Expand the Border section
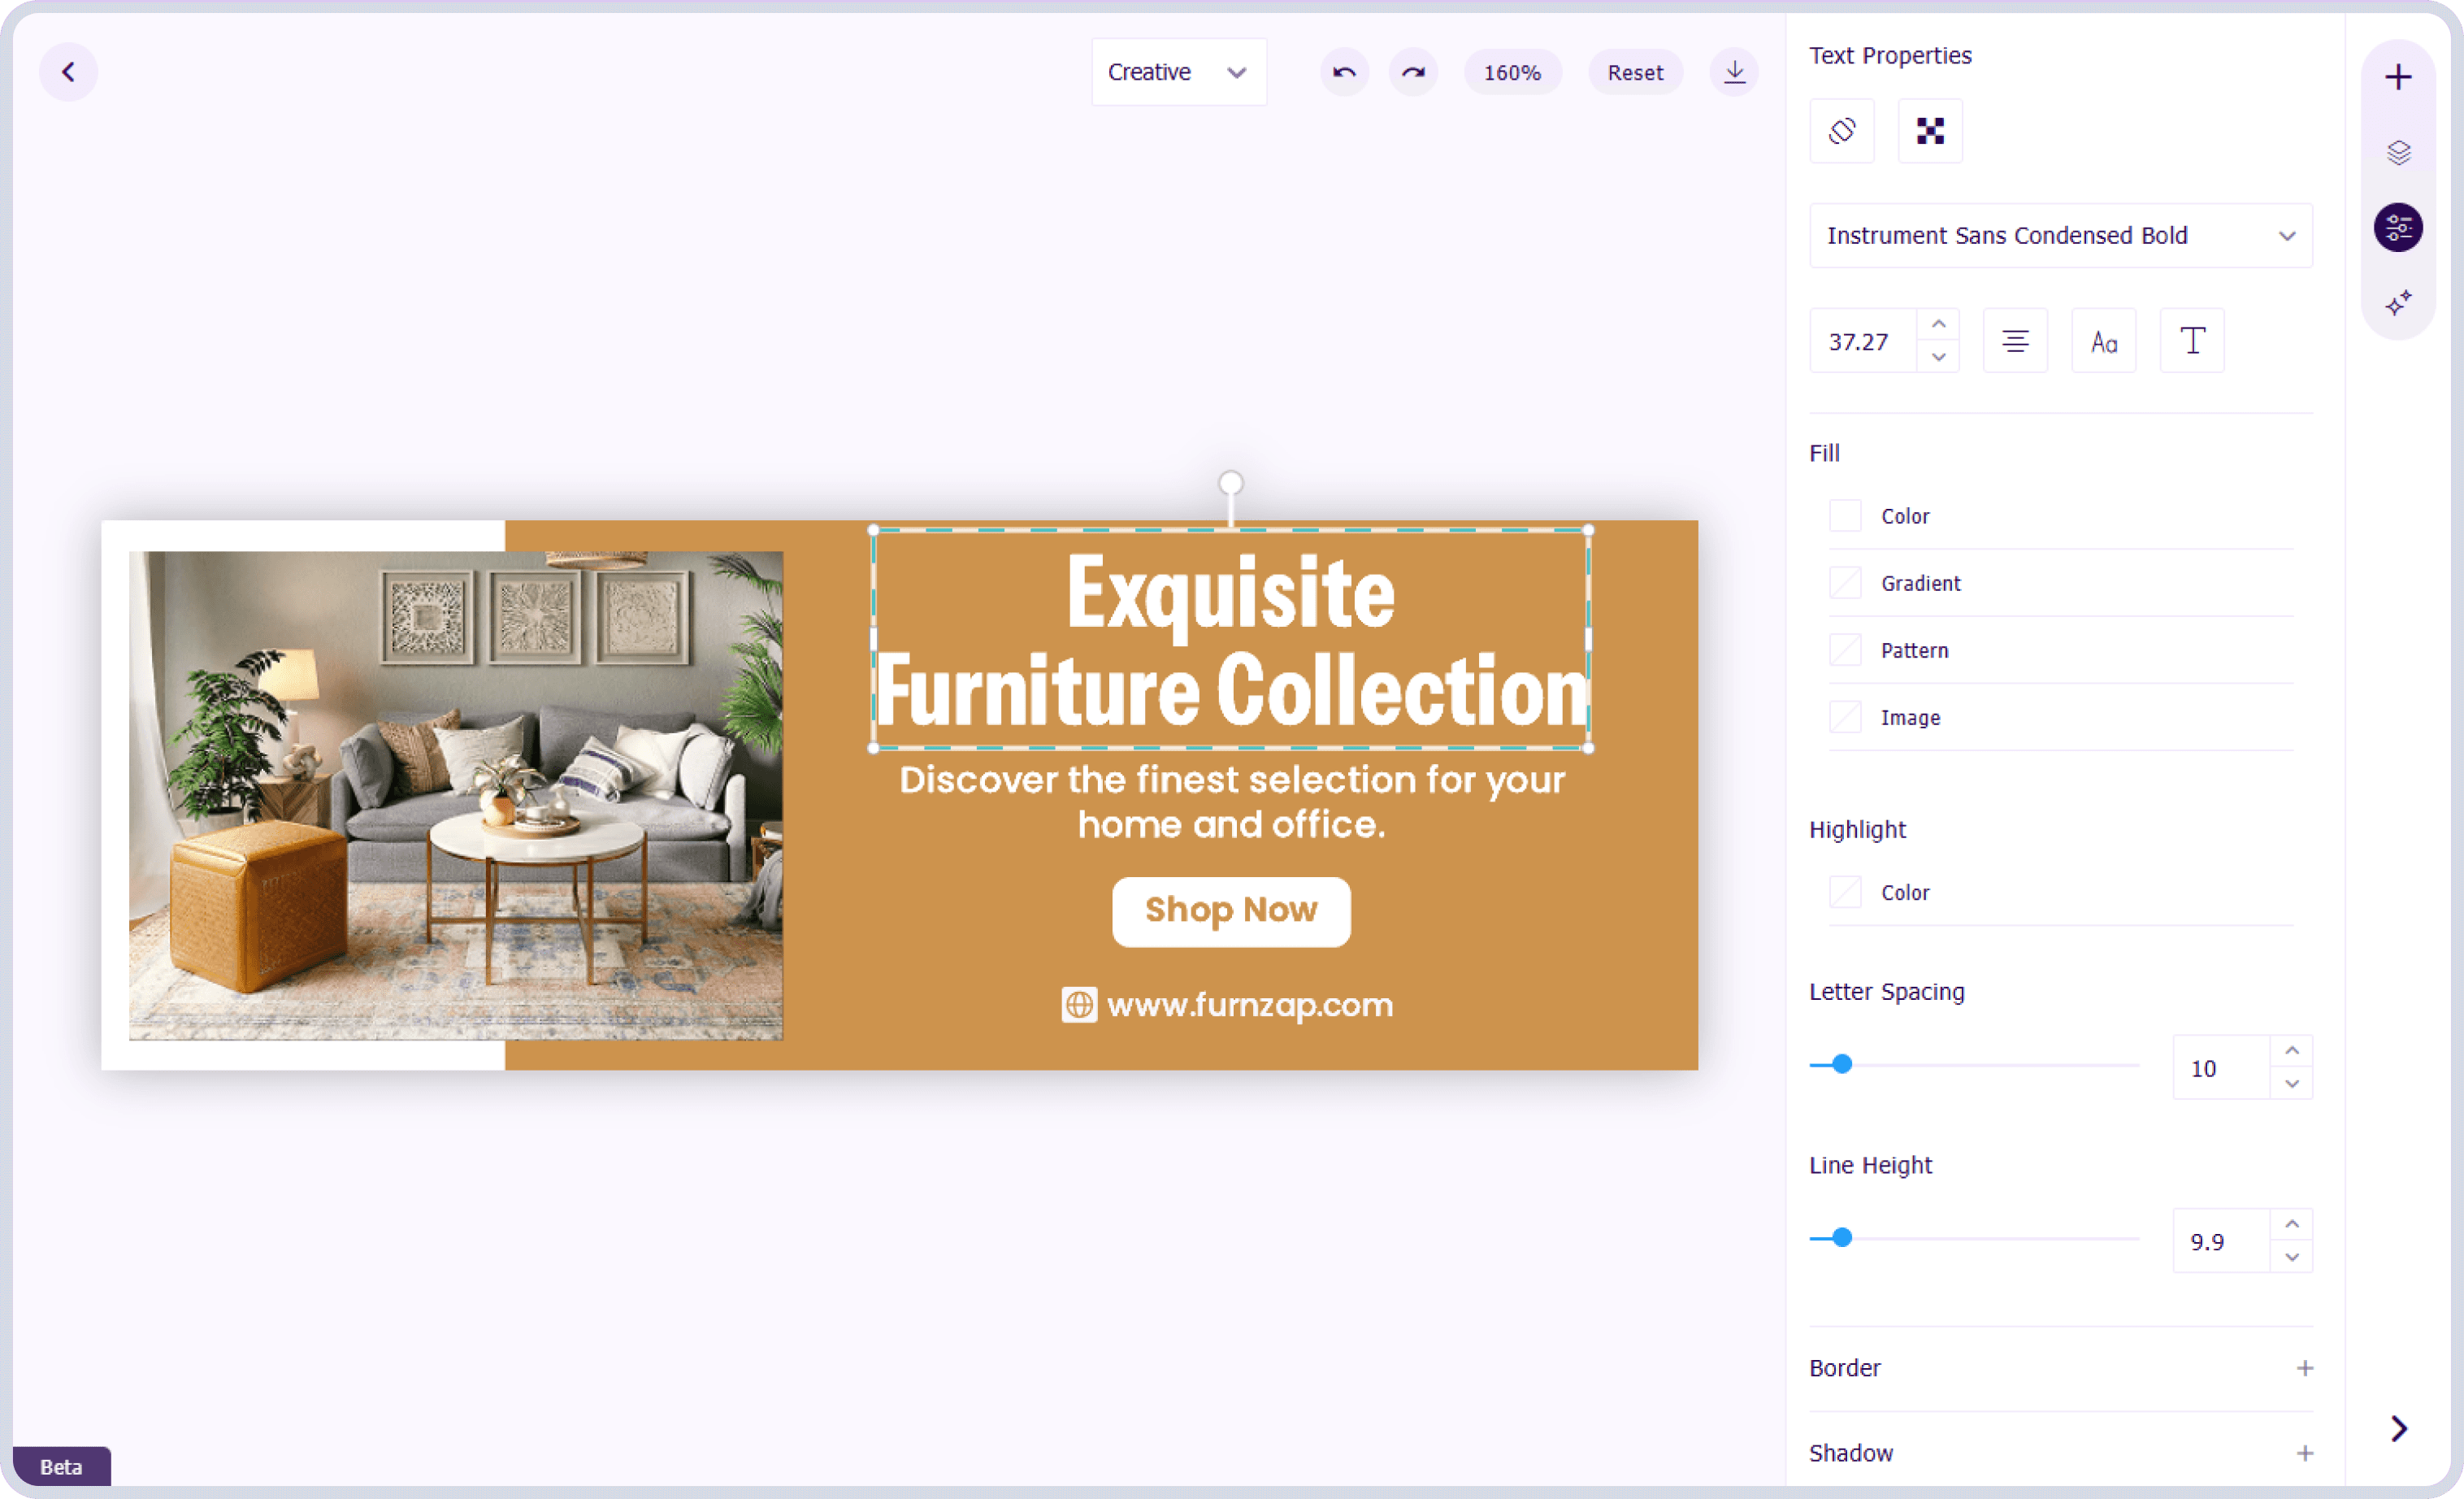2464x1499 pixels. [2304, 1368]
